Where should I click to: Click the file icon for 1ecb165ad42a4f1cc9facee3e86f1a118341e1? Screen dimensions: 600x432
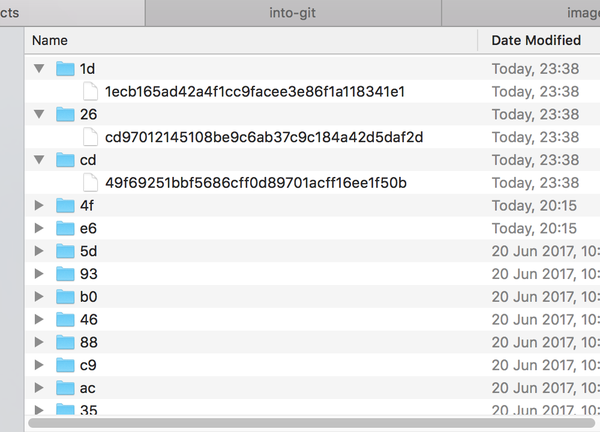click(x=91, y=92)
